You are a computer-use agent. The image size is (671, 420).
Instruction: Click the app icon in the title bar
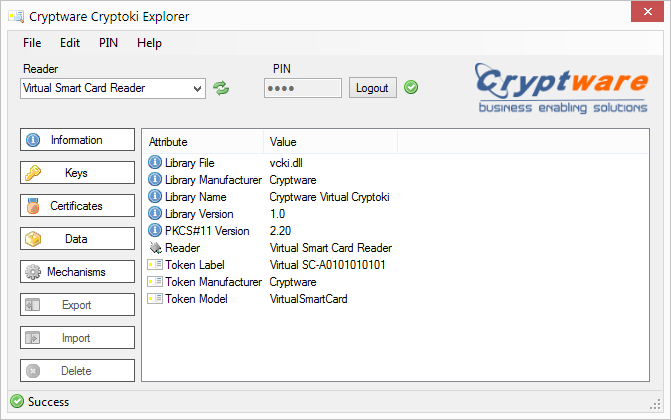[x=17, y=16]
